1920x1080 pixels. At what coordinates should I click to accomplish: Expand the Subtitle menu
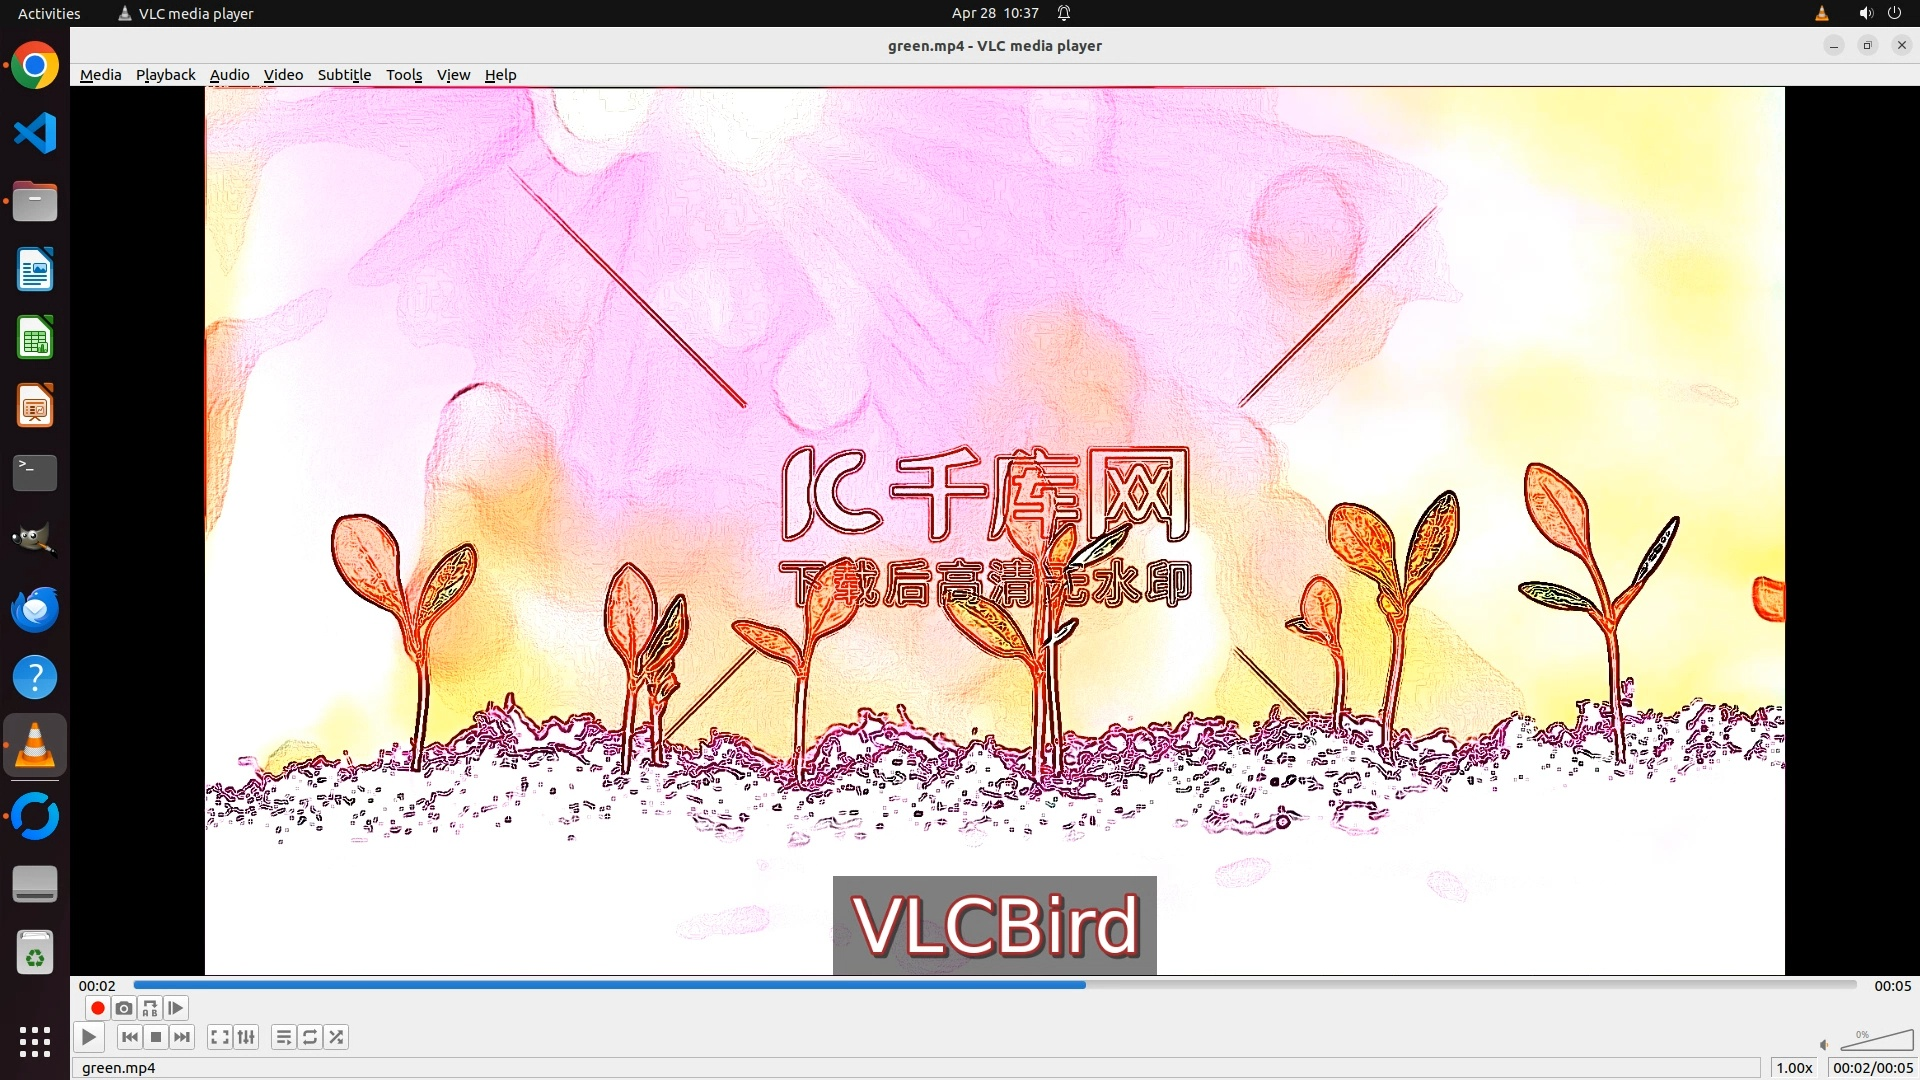tap(344, 75)
